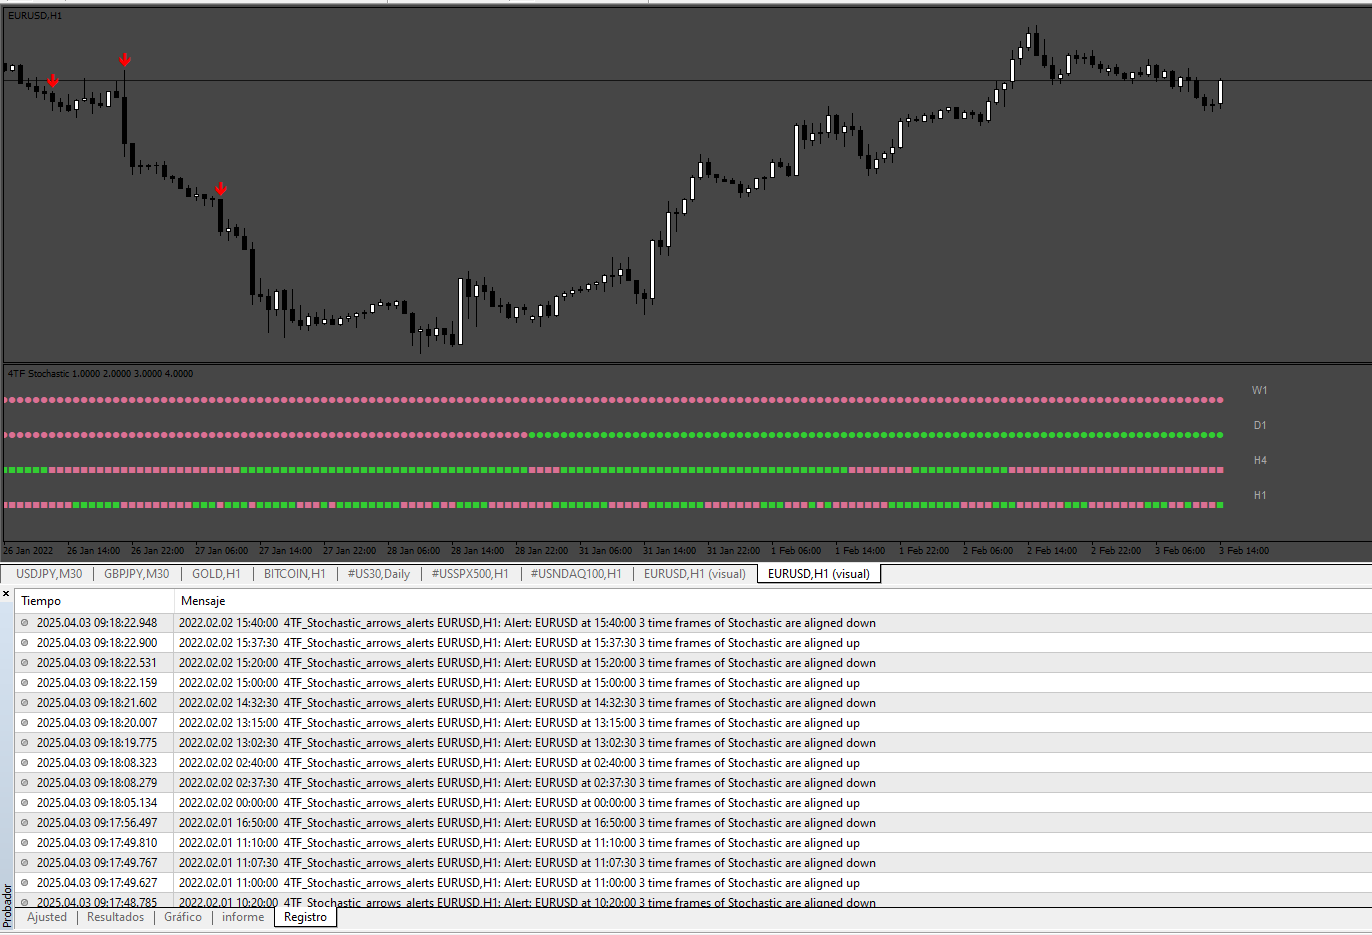1372x935 pixels.
Task: Click the 31 Jan 22:00 time axis label
Action: click(x=733, y=551)
